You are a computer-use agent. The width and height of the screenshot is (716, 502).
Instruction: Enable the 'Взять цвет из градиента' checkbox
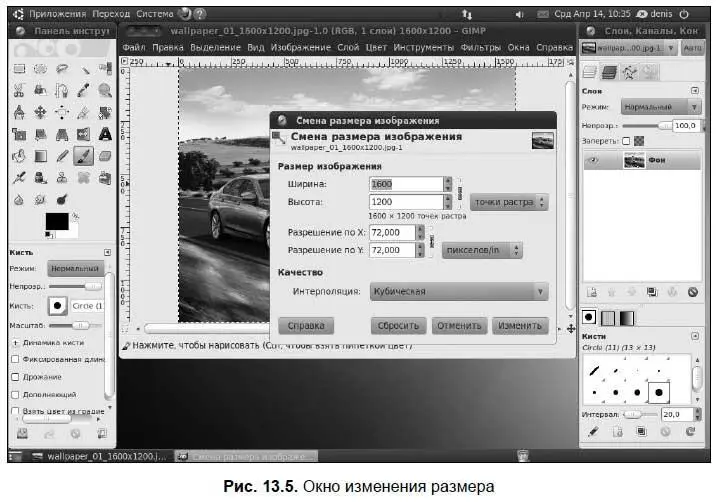(15, 411)
